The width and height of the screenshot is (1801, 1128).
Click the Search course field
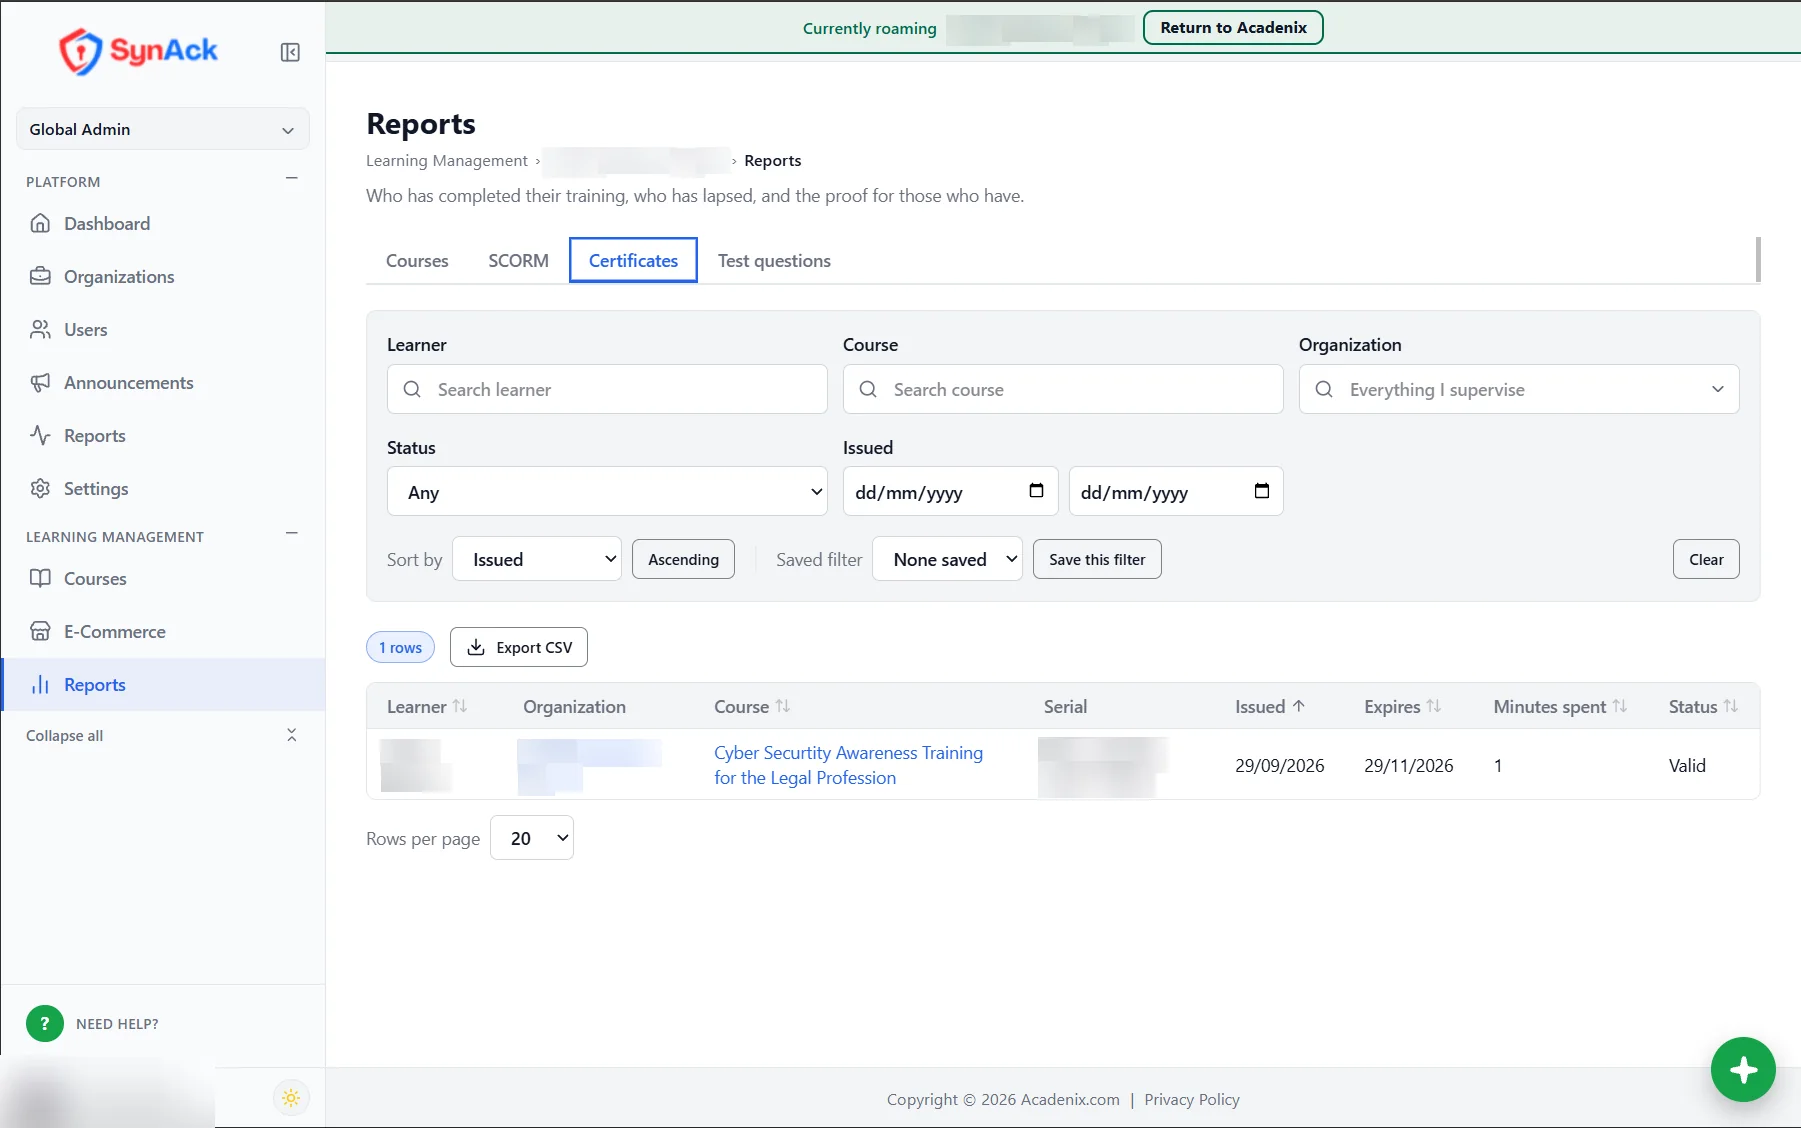1063,389
